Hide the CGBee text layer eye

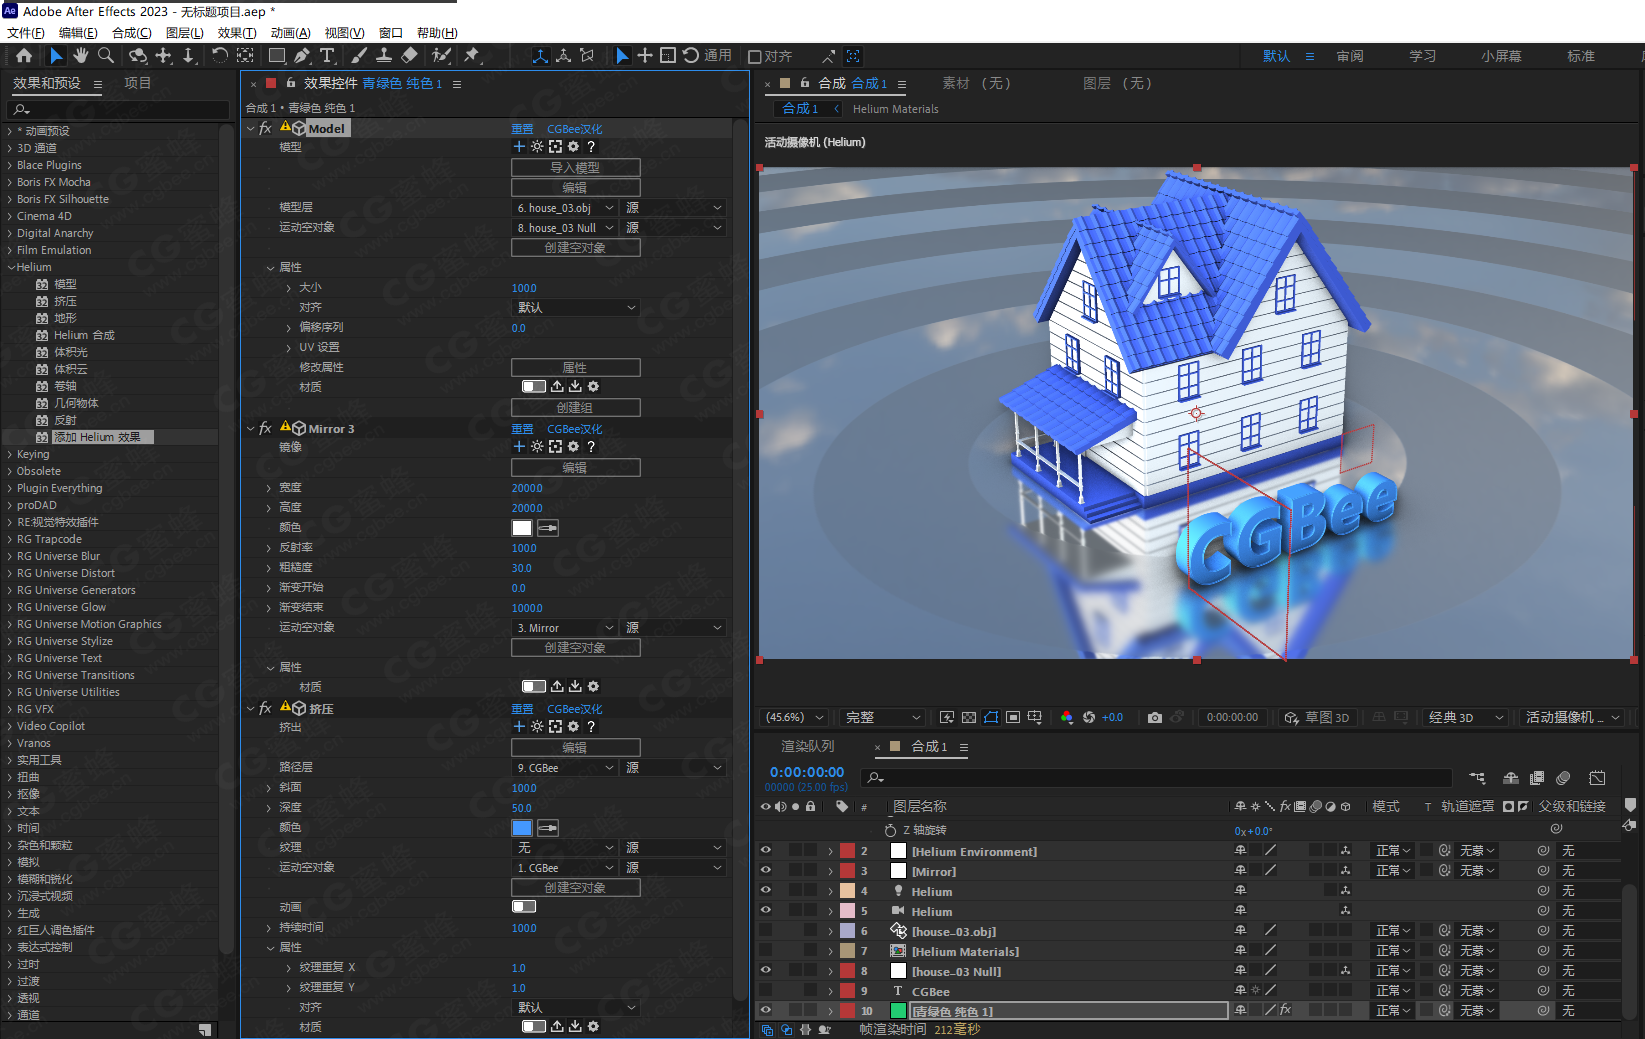point(766,991)
